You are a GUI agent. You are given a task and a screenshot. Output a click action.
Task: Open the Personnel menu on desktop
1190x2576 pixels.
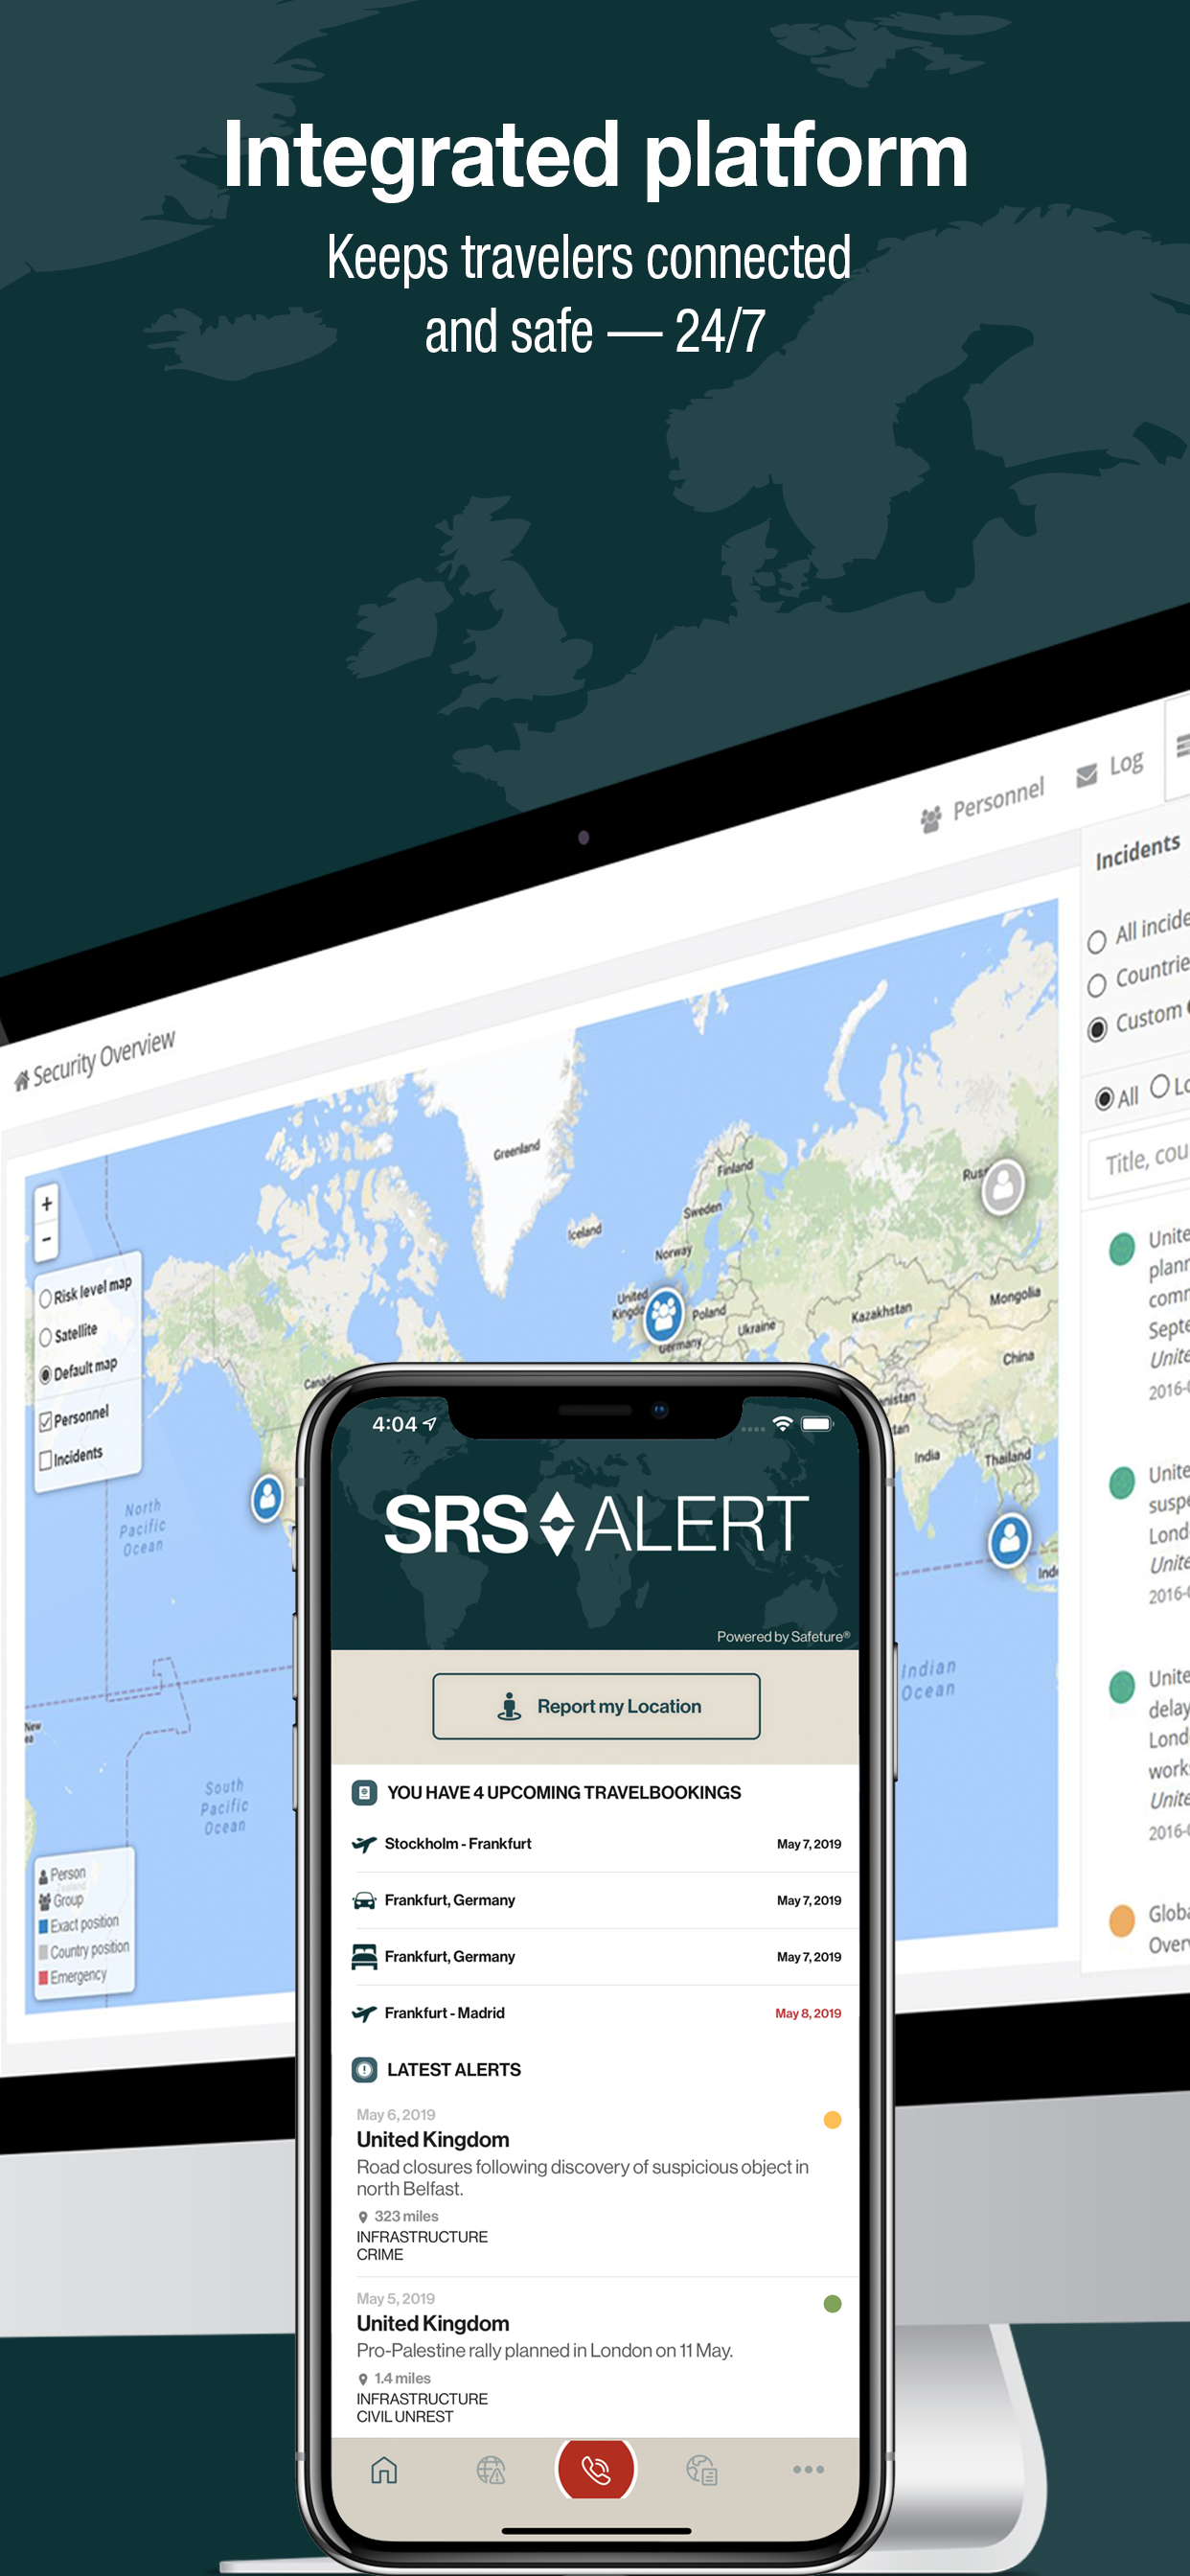click(982, 805)
